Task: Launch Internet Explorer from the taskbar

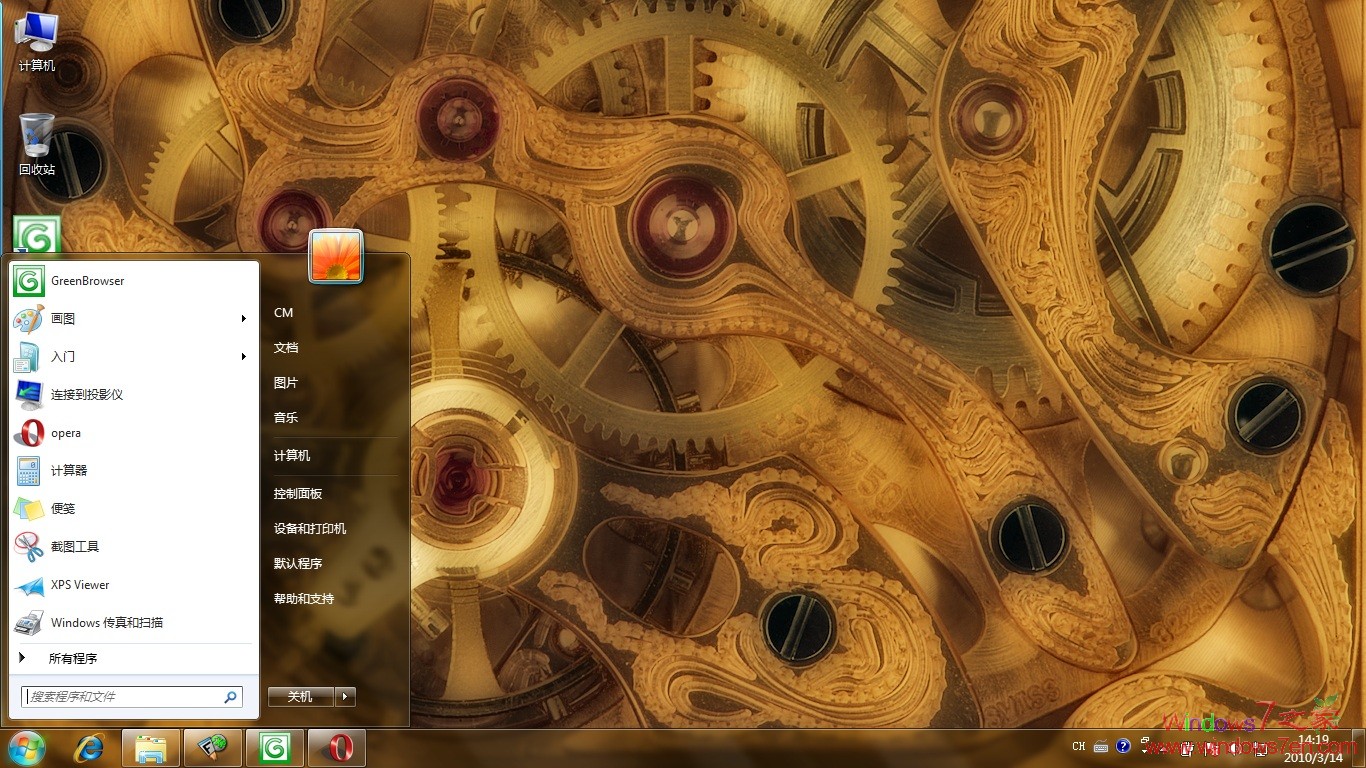Action: point(89,747)
